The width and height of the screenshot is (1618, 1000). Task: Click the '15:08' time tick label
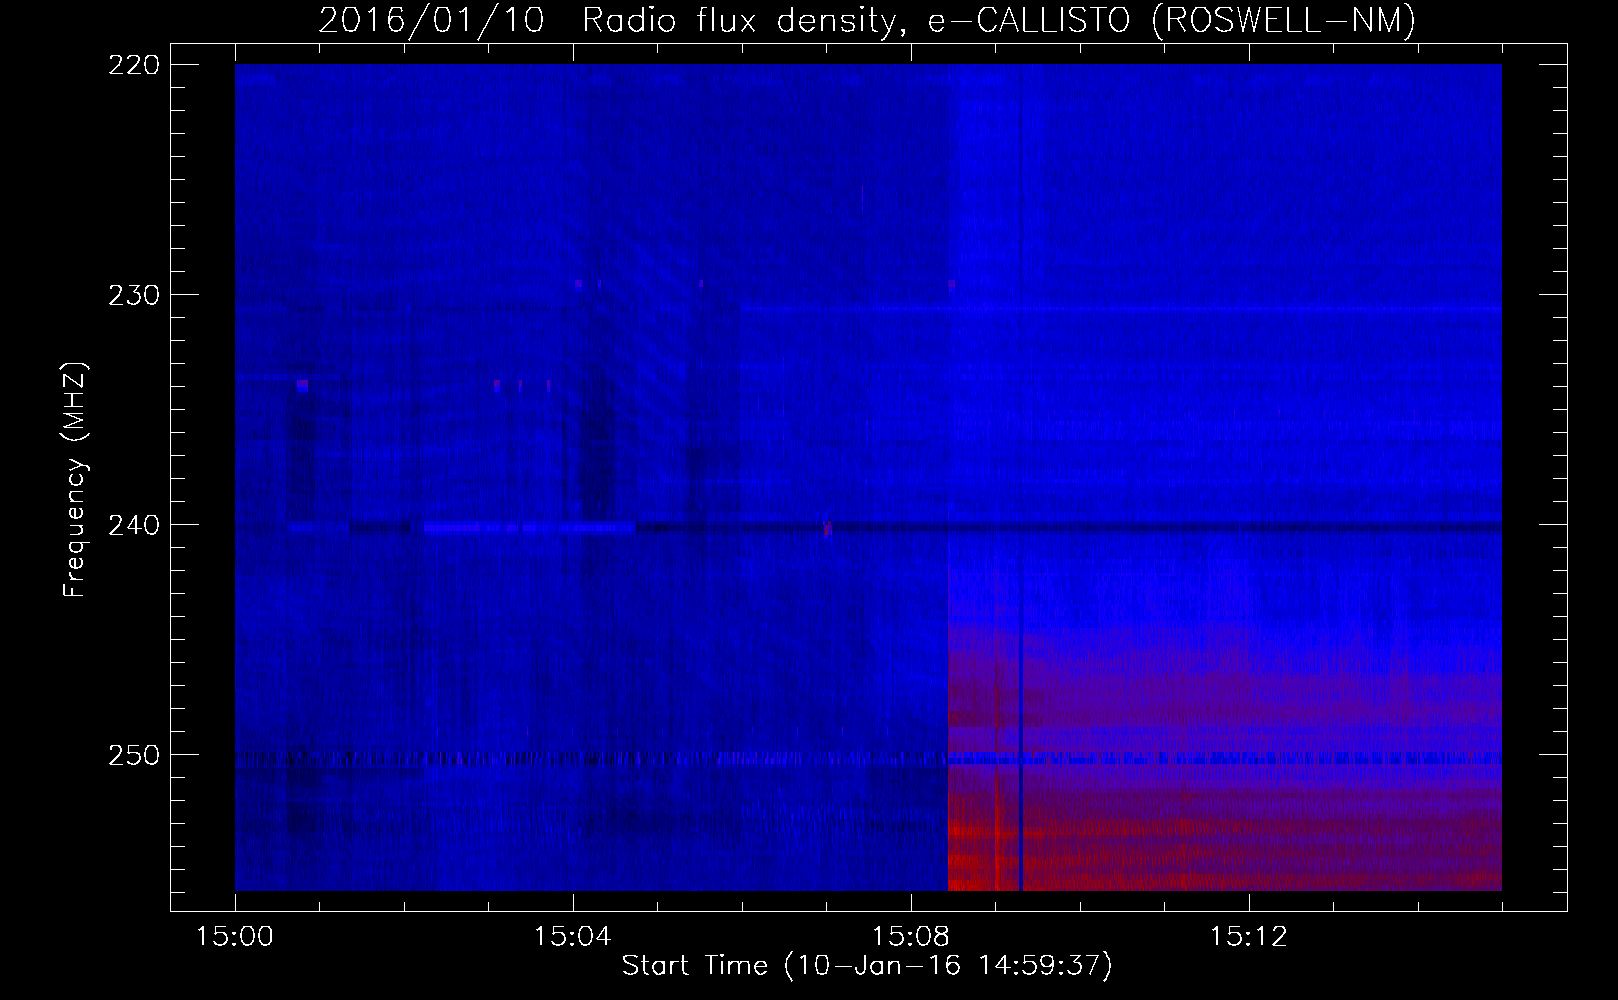910,937
